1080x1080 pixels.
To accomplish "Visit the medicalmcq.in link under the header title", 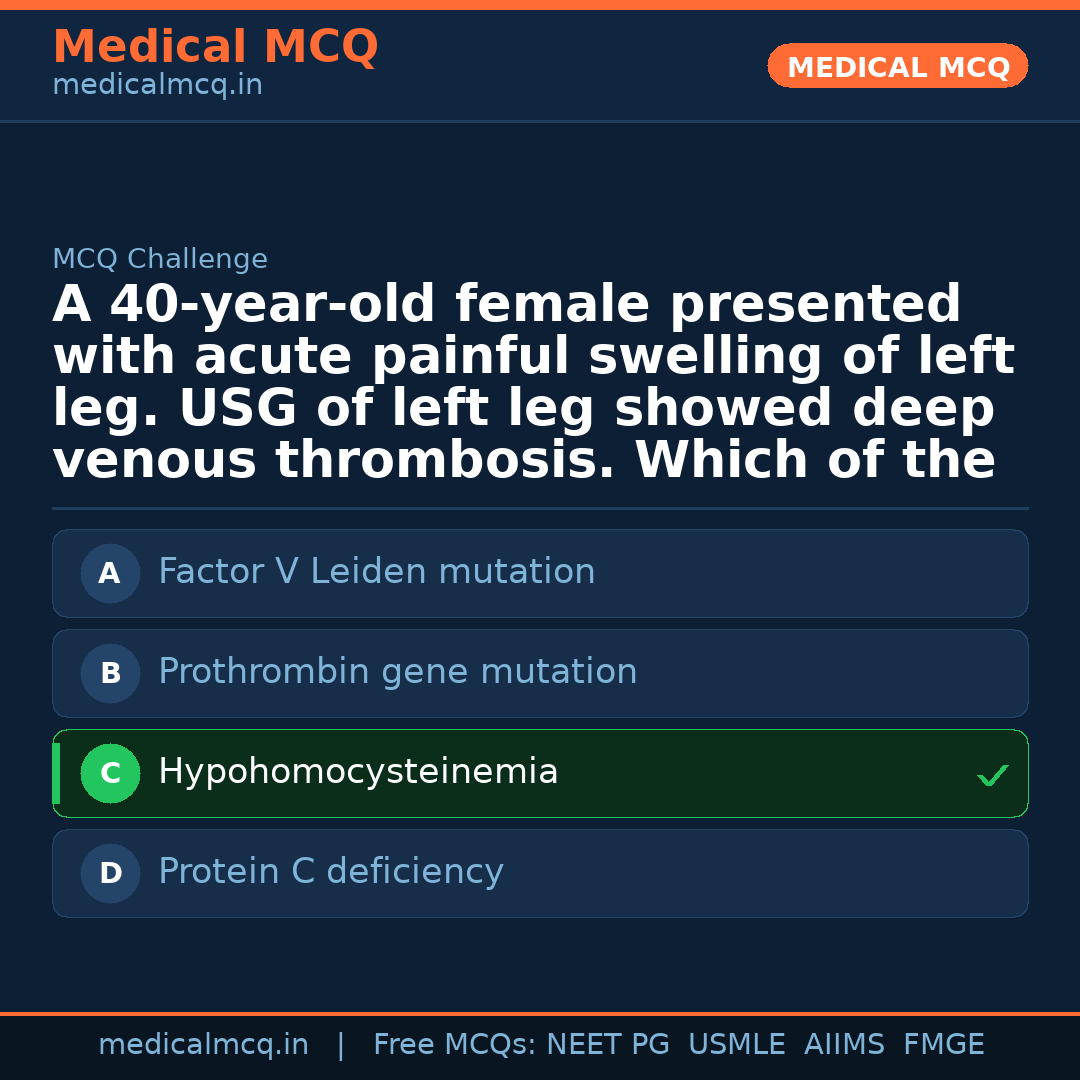I will [157, 85].
